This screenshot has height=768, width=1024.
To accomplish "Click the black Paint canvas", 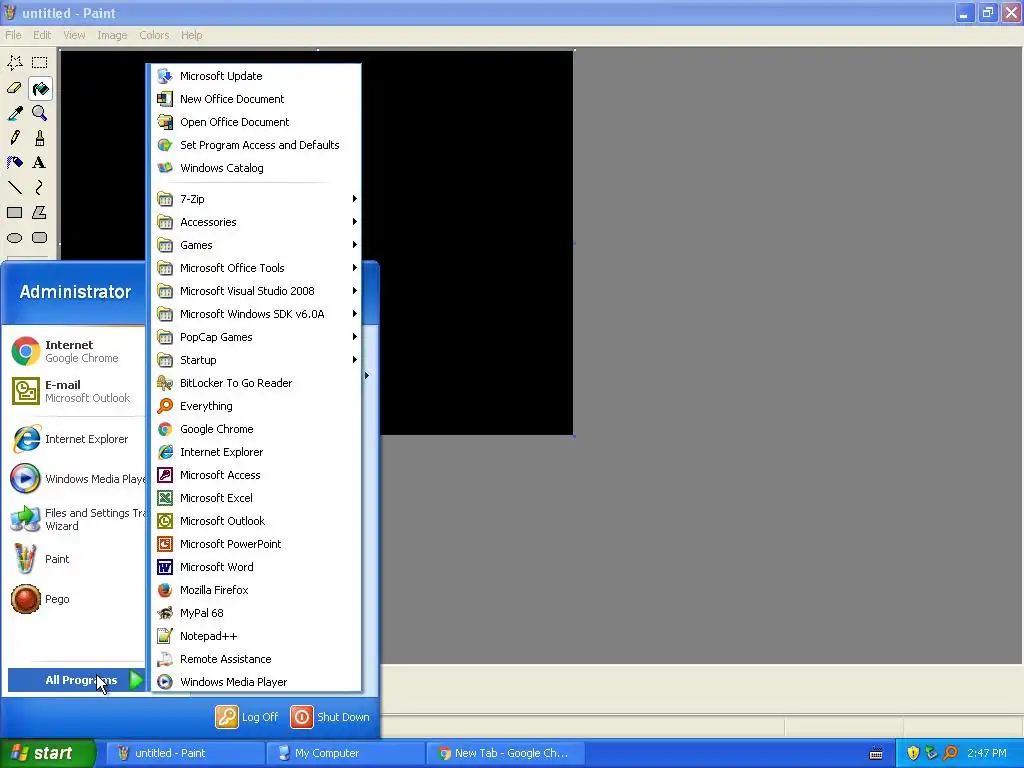I will (467, 242).
